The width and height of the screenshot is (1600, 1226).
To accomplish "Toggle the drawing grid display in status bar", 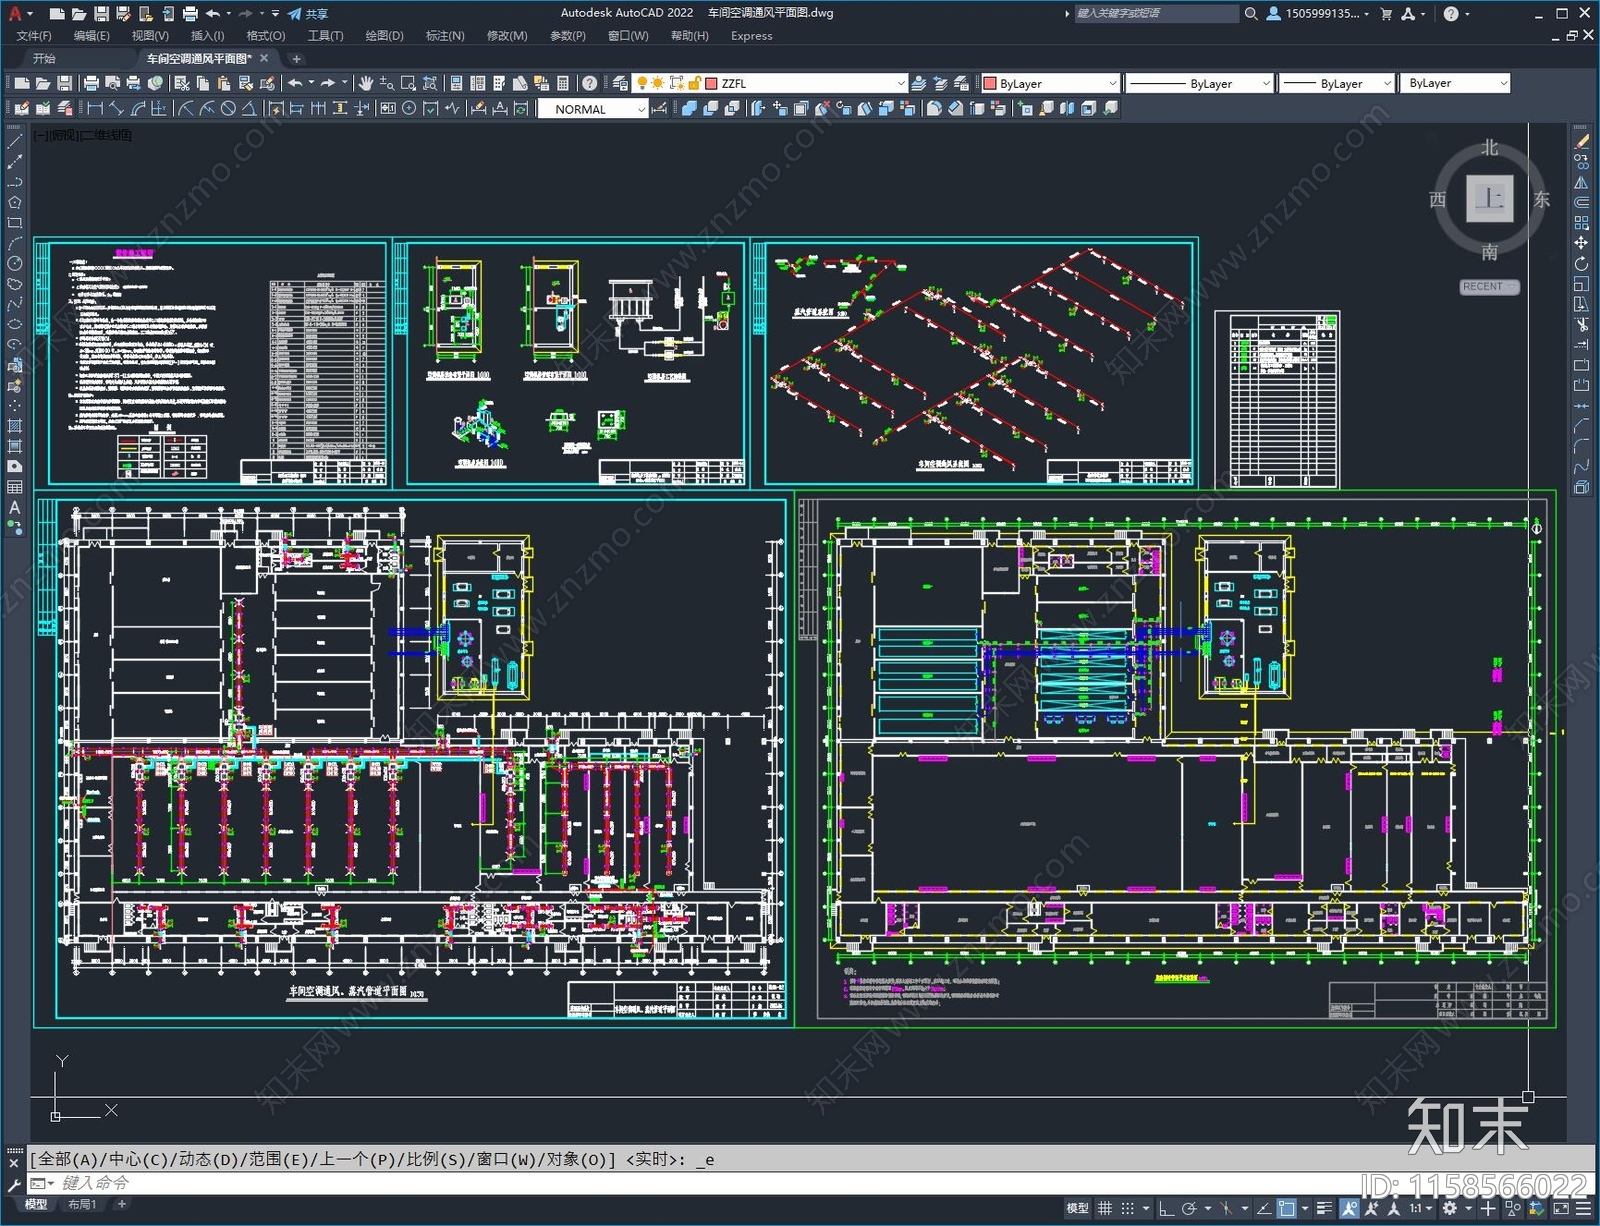I will pos(1105,1208).
